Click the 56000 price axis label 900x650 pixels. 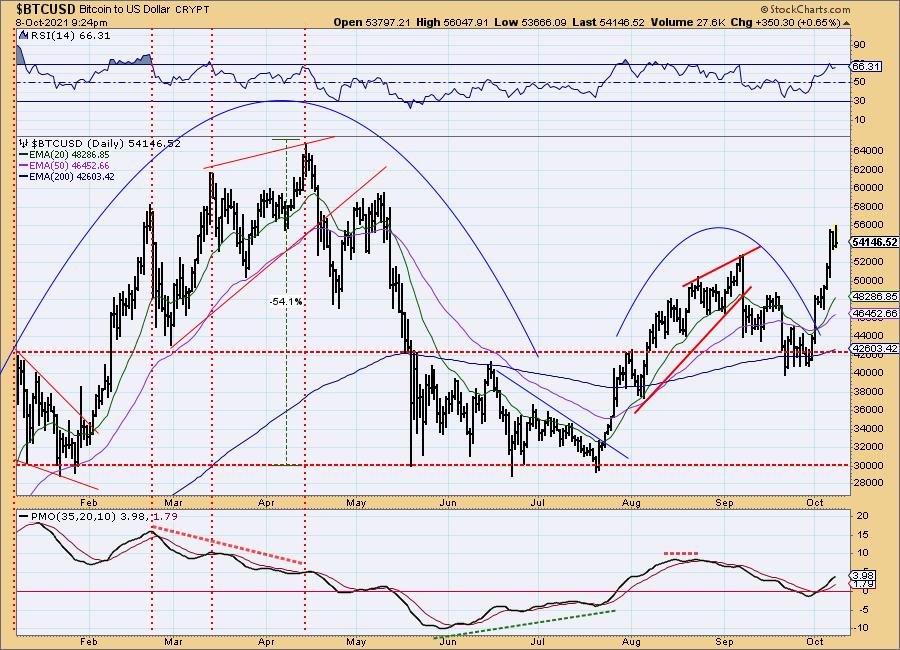[868, 225]
